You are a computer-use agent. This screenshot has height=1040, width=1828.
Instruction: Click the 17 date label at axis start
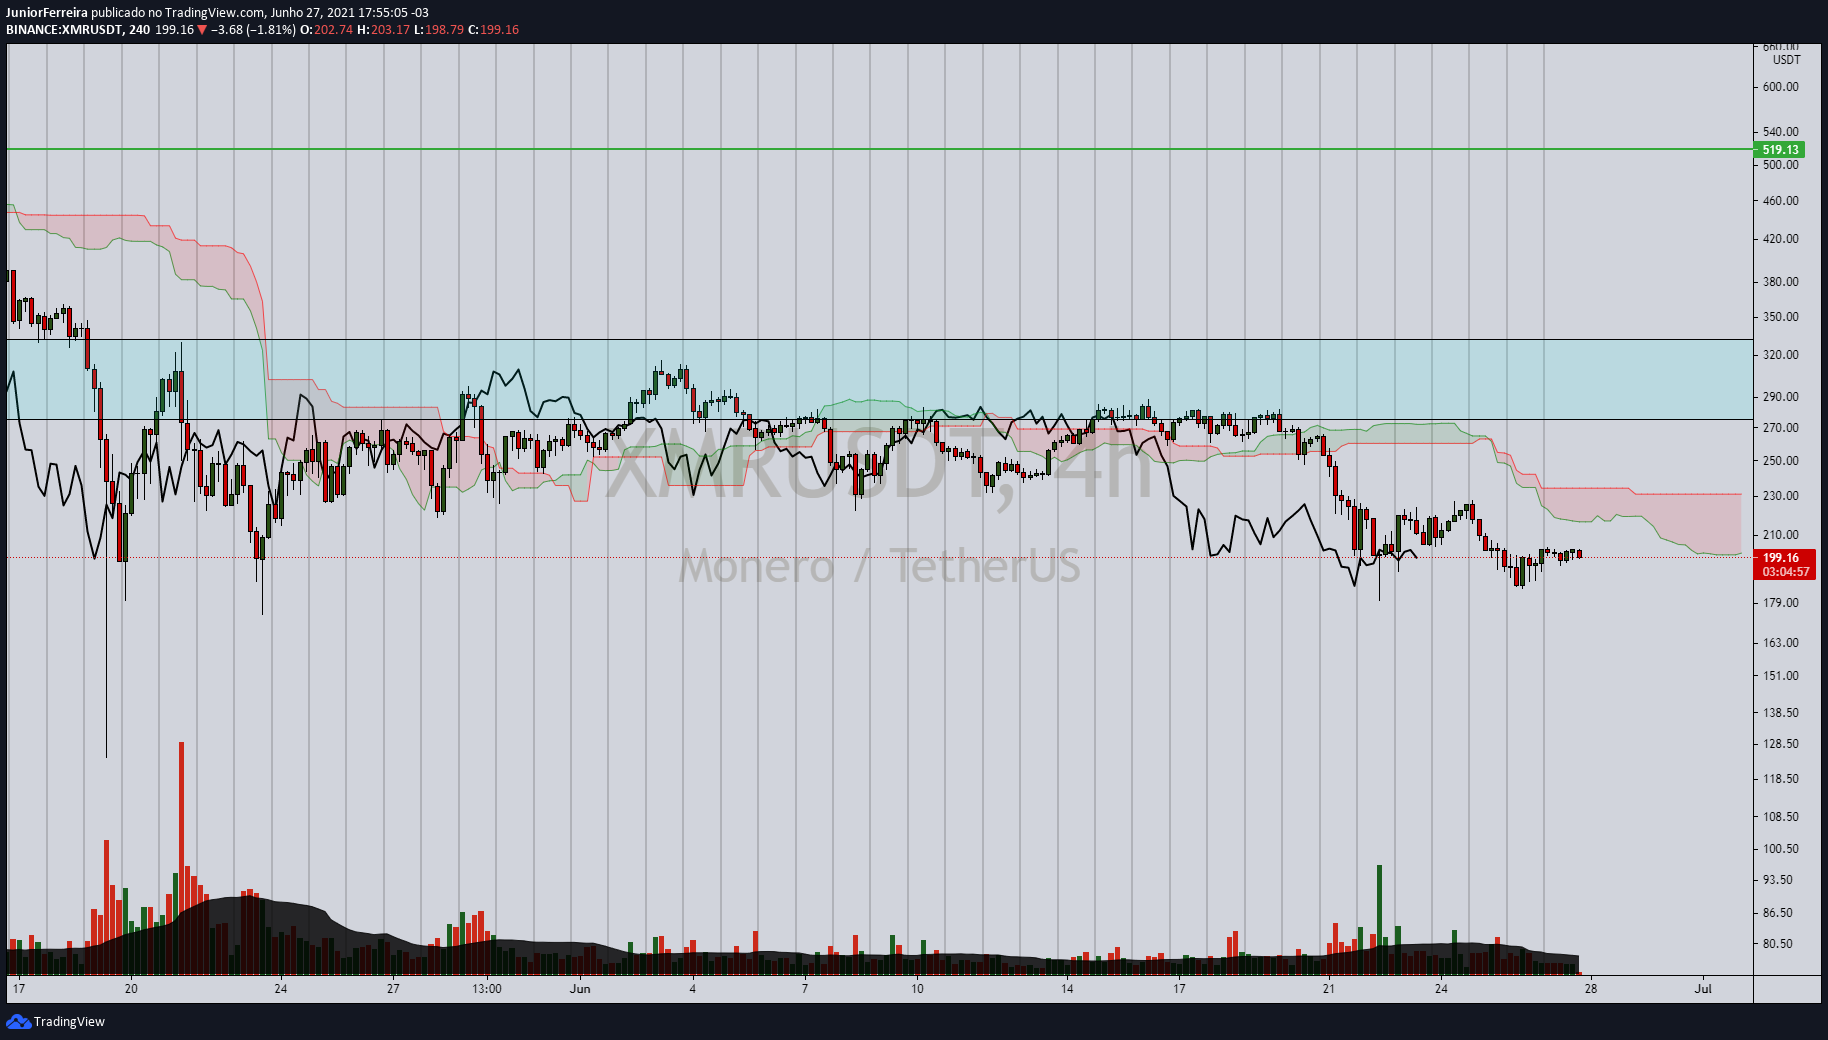(18, 989)
